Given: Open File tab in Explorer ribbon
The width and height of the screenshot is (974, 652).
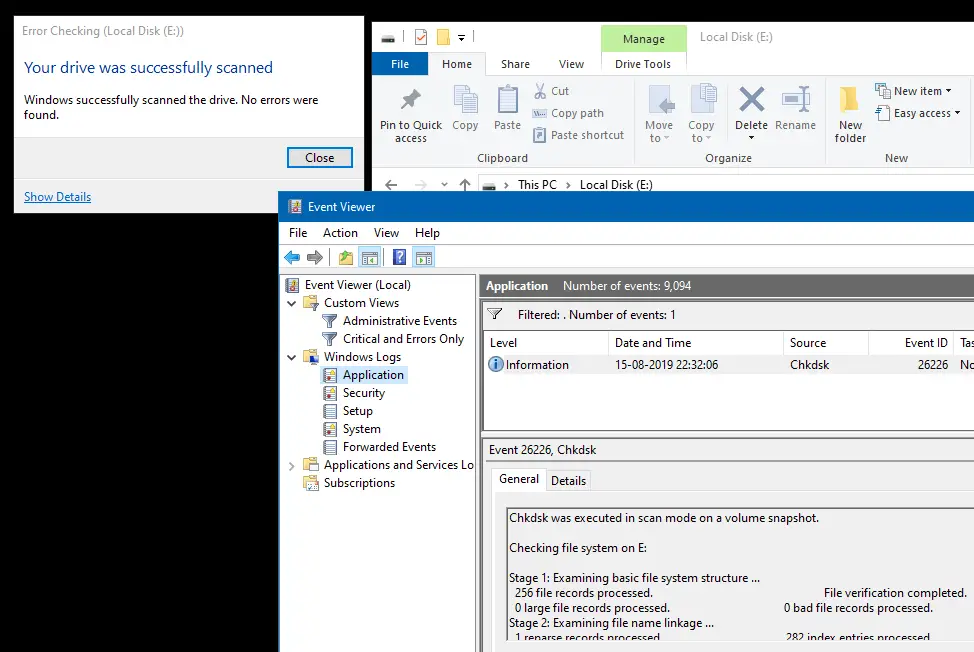Looking at the screenshot, I should [x=400, y=64].
